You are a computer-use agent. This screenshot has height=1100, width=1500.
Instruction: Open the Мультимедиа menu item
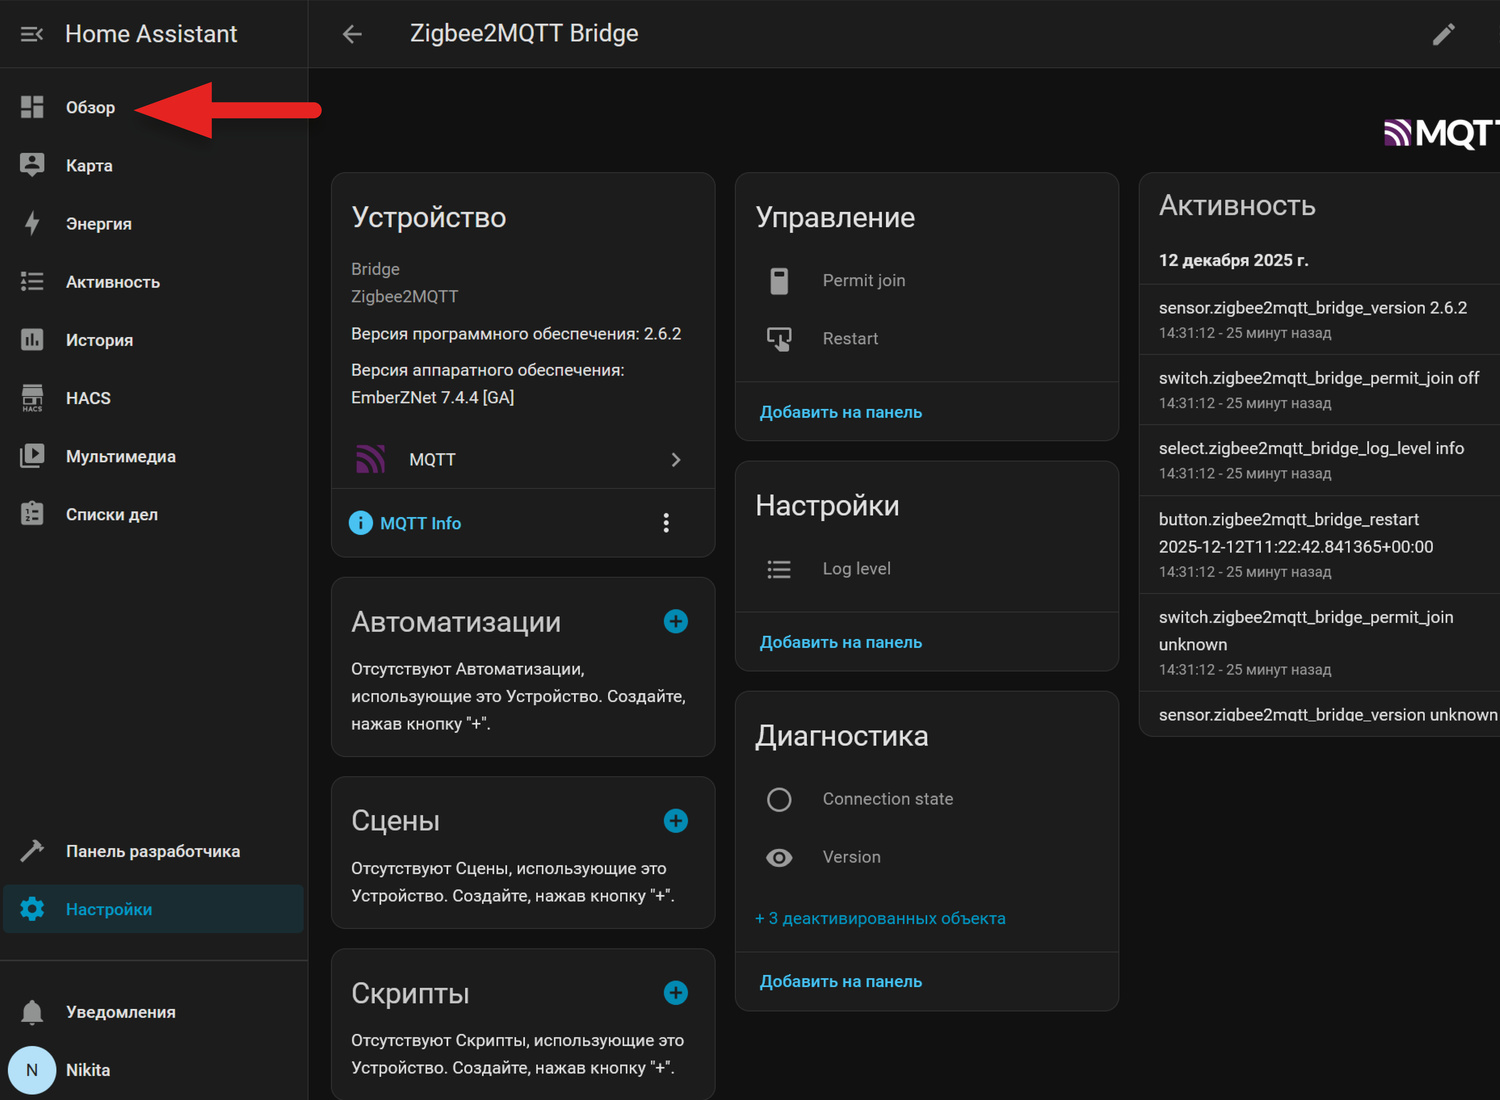coord(154,455)
